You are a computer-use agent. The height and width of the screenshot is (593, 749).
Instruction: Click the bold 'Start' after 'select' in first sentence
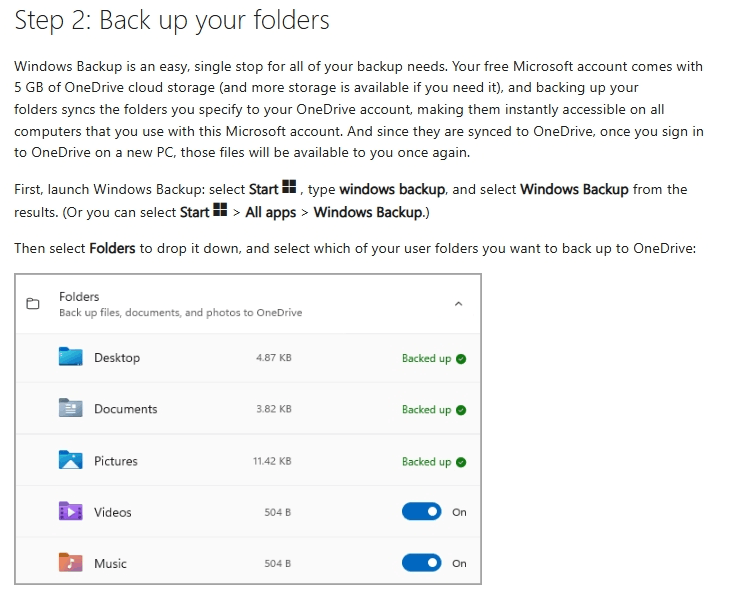click(x=263, y=189)
